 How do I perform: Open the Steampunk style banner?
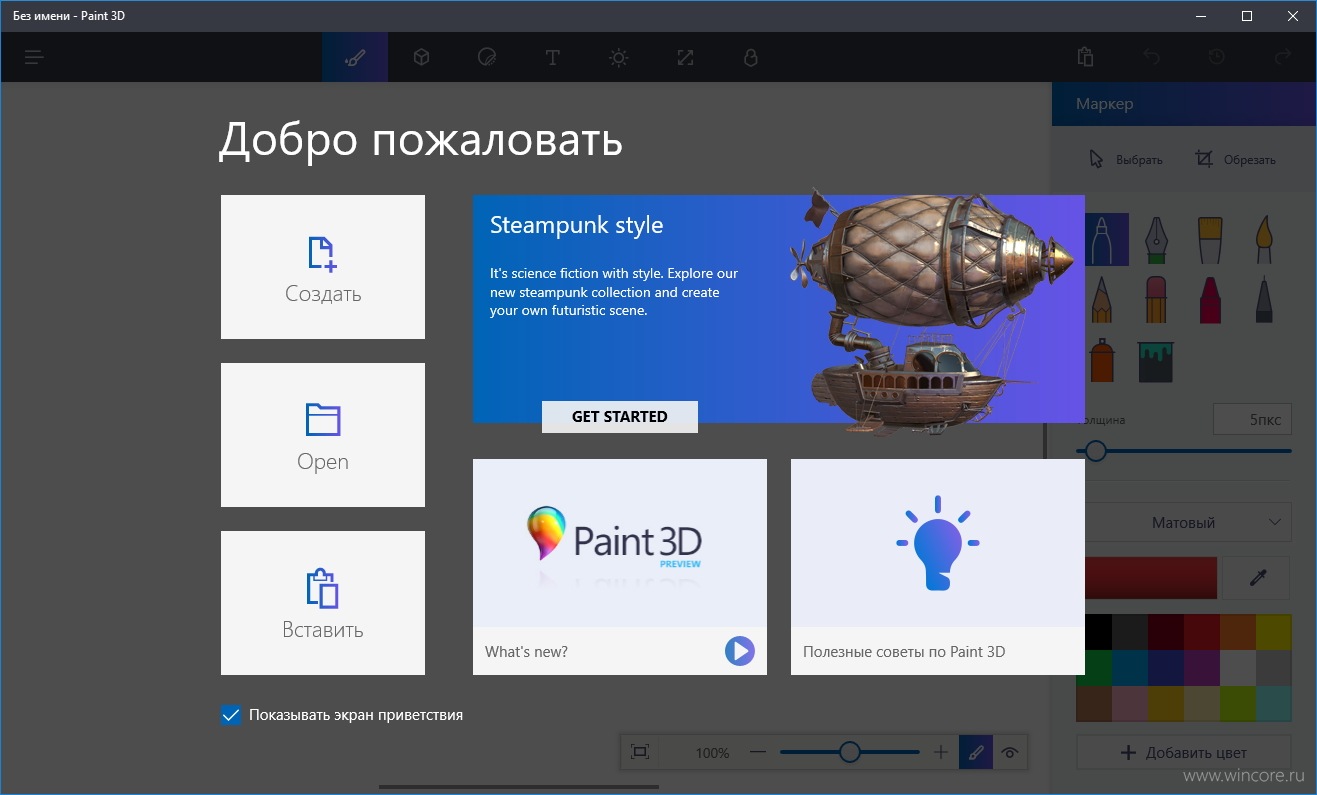(778, 309)
